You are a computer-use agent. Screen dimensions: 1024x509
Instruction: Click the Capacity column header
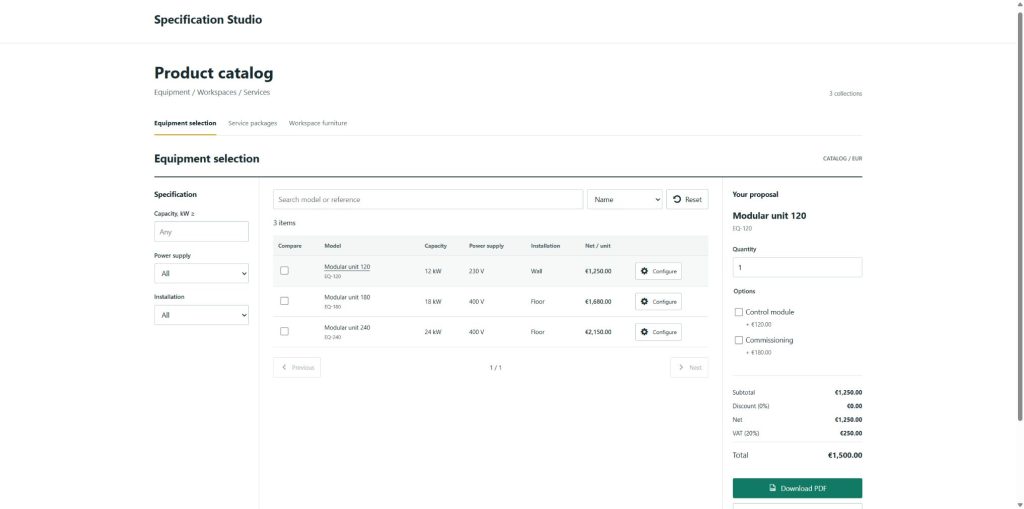point(436,246)
